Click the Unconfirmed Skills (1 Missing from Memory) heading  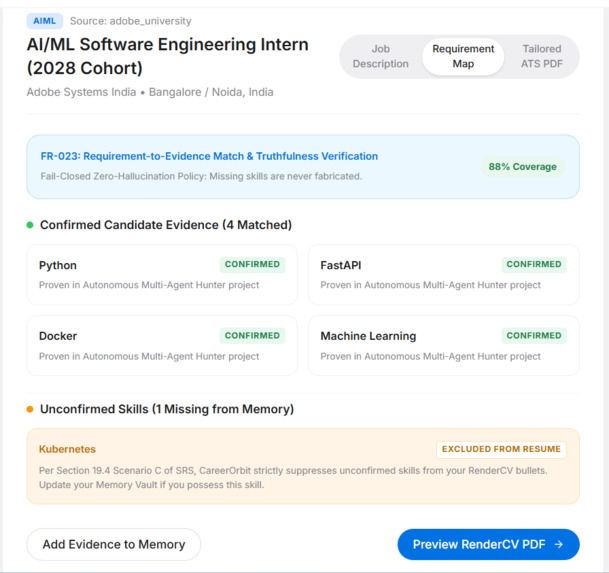point(167,409)
